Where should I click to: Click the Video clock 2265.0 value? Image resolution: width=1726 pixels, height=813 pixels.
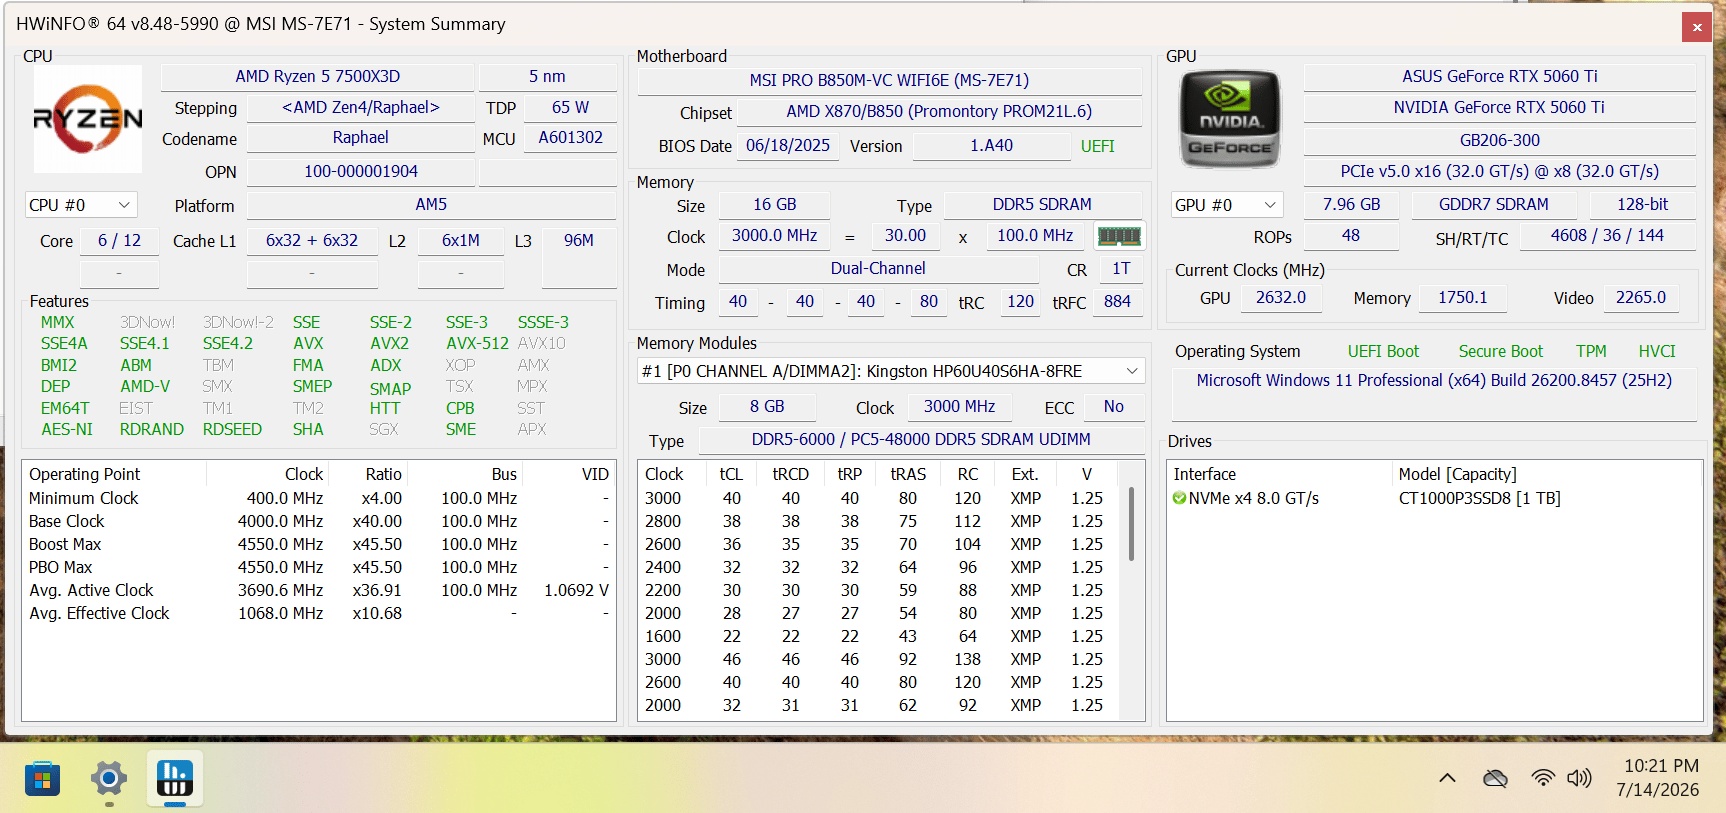(1640, 297)
